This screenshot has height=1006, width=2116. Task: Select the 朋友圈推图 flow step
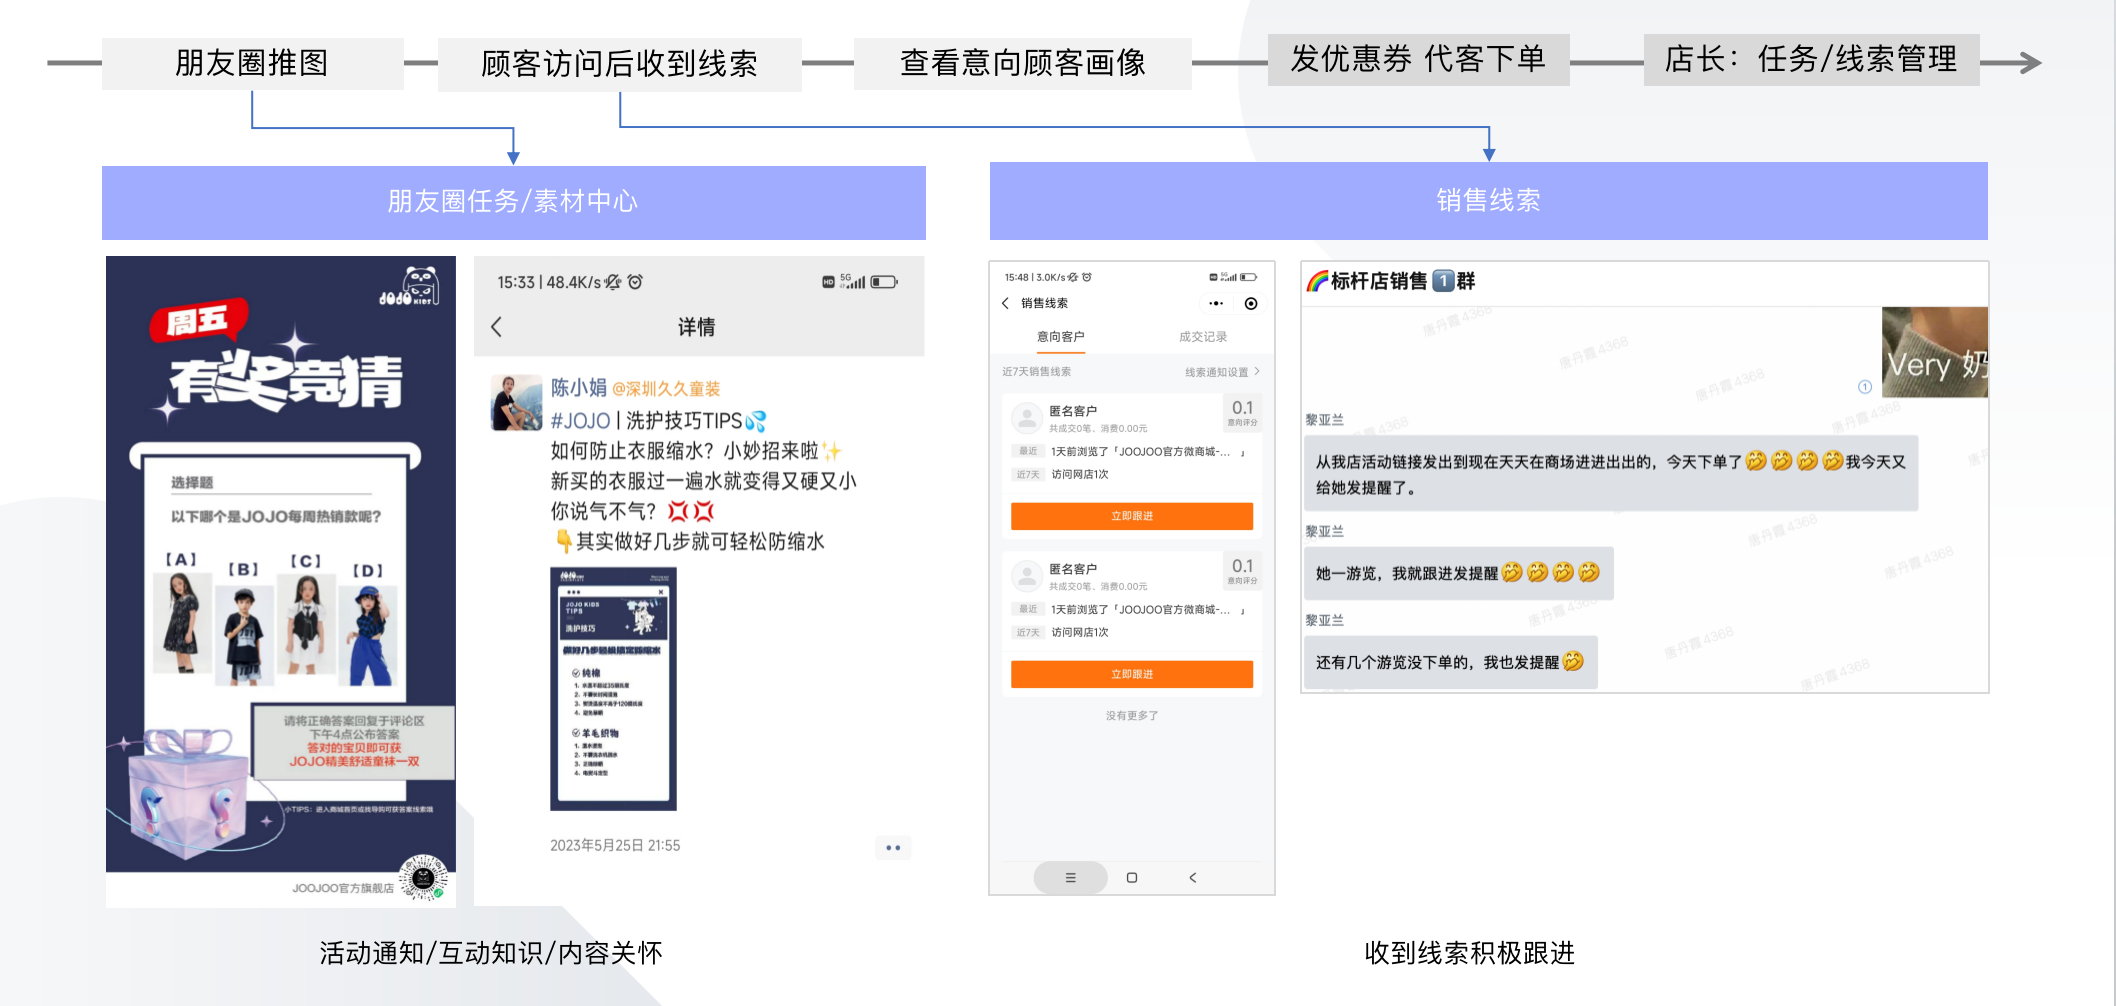tap(252, 63)
